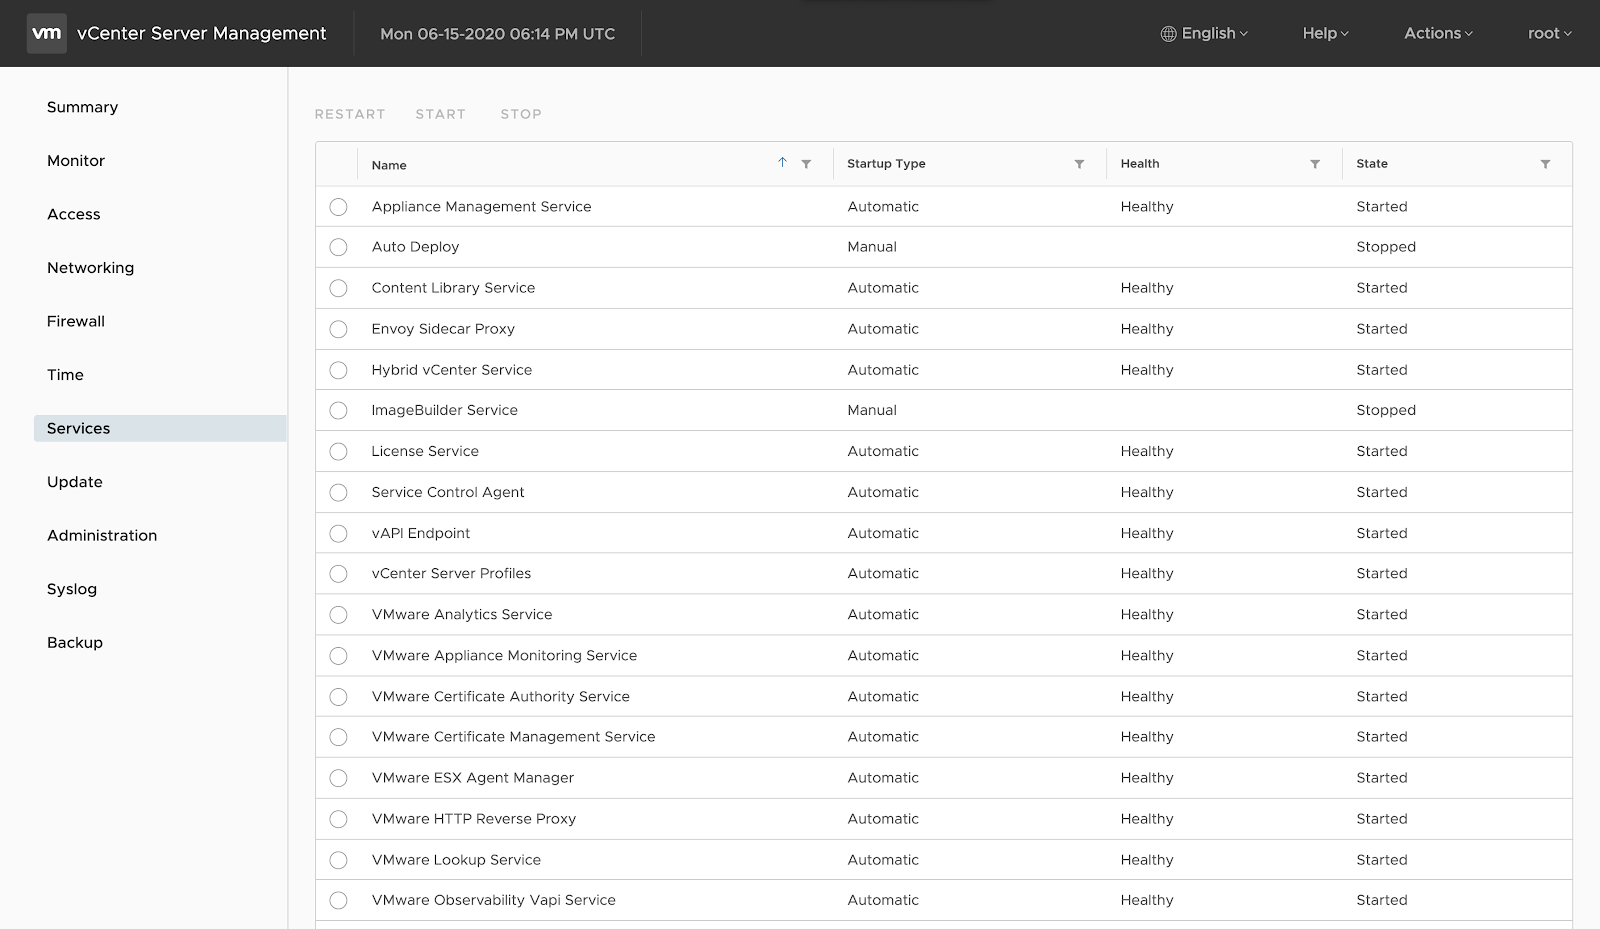The image size is (1600, 929).
Task: Select the VMware Observability Vapi Service radio button
Action: tap(338, 901)
